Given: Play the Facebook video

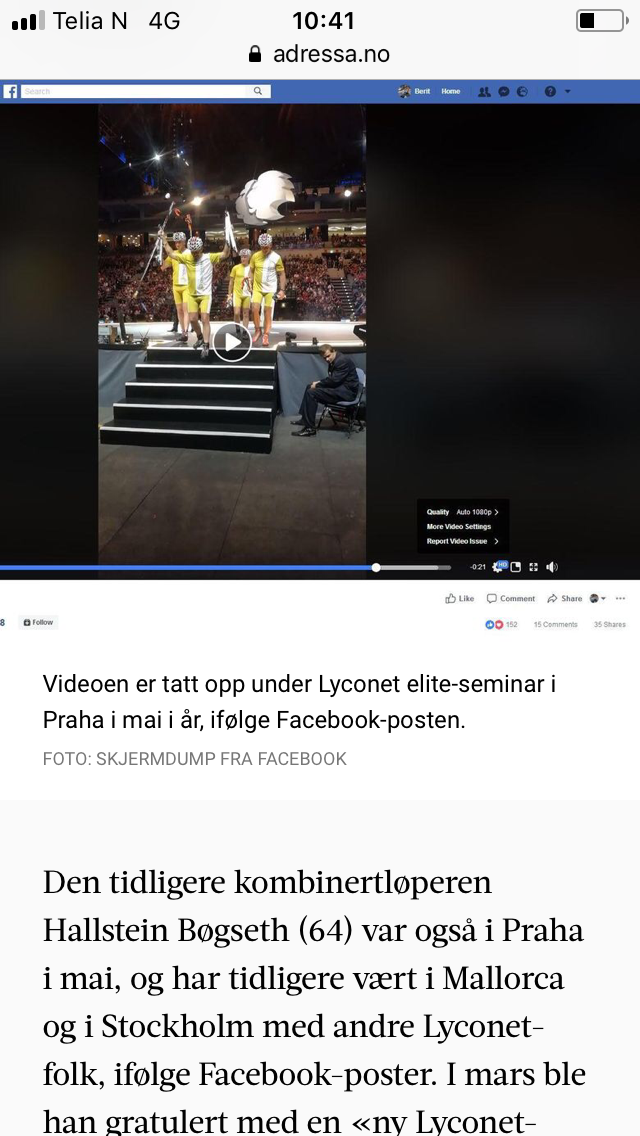Looking at the screenshot, I should click(x=232, y=342).
